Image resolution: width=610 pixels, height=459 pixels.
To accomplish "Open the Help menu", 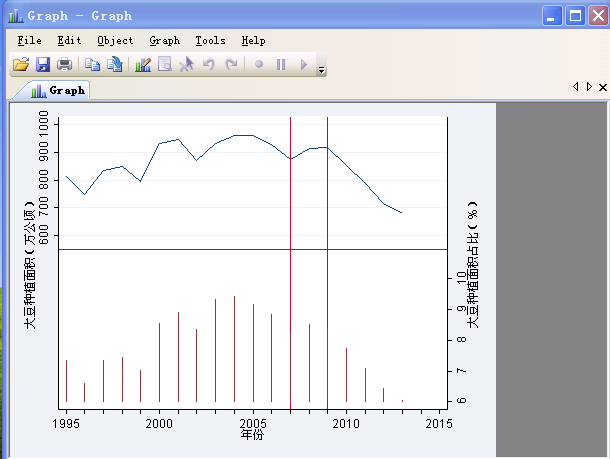I will tap(253, 41).
